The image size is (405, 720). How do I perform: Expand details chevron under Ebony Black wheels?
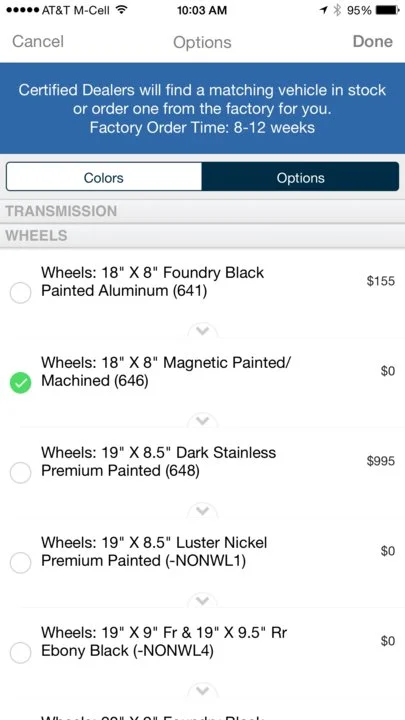point(202,690)
